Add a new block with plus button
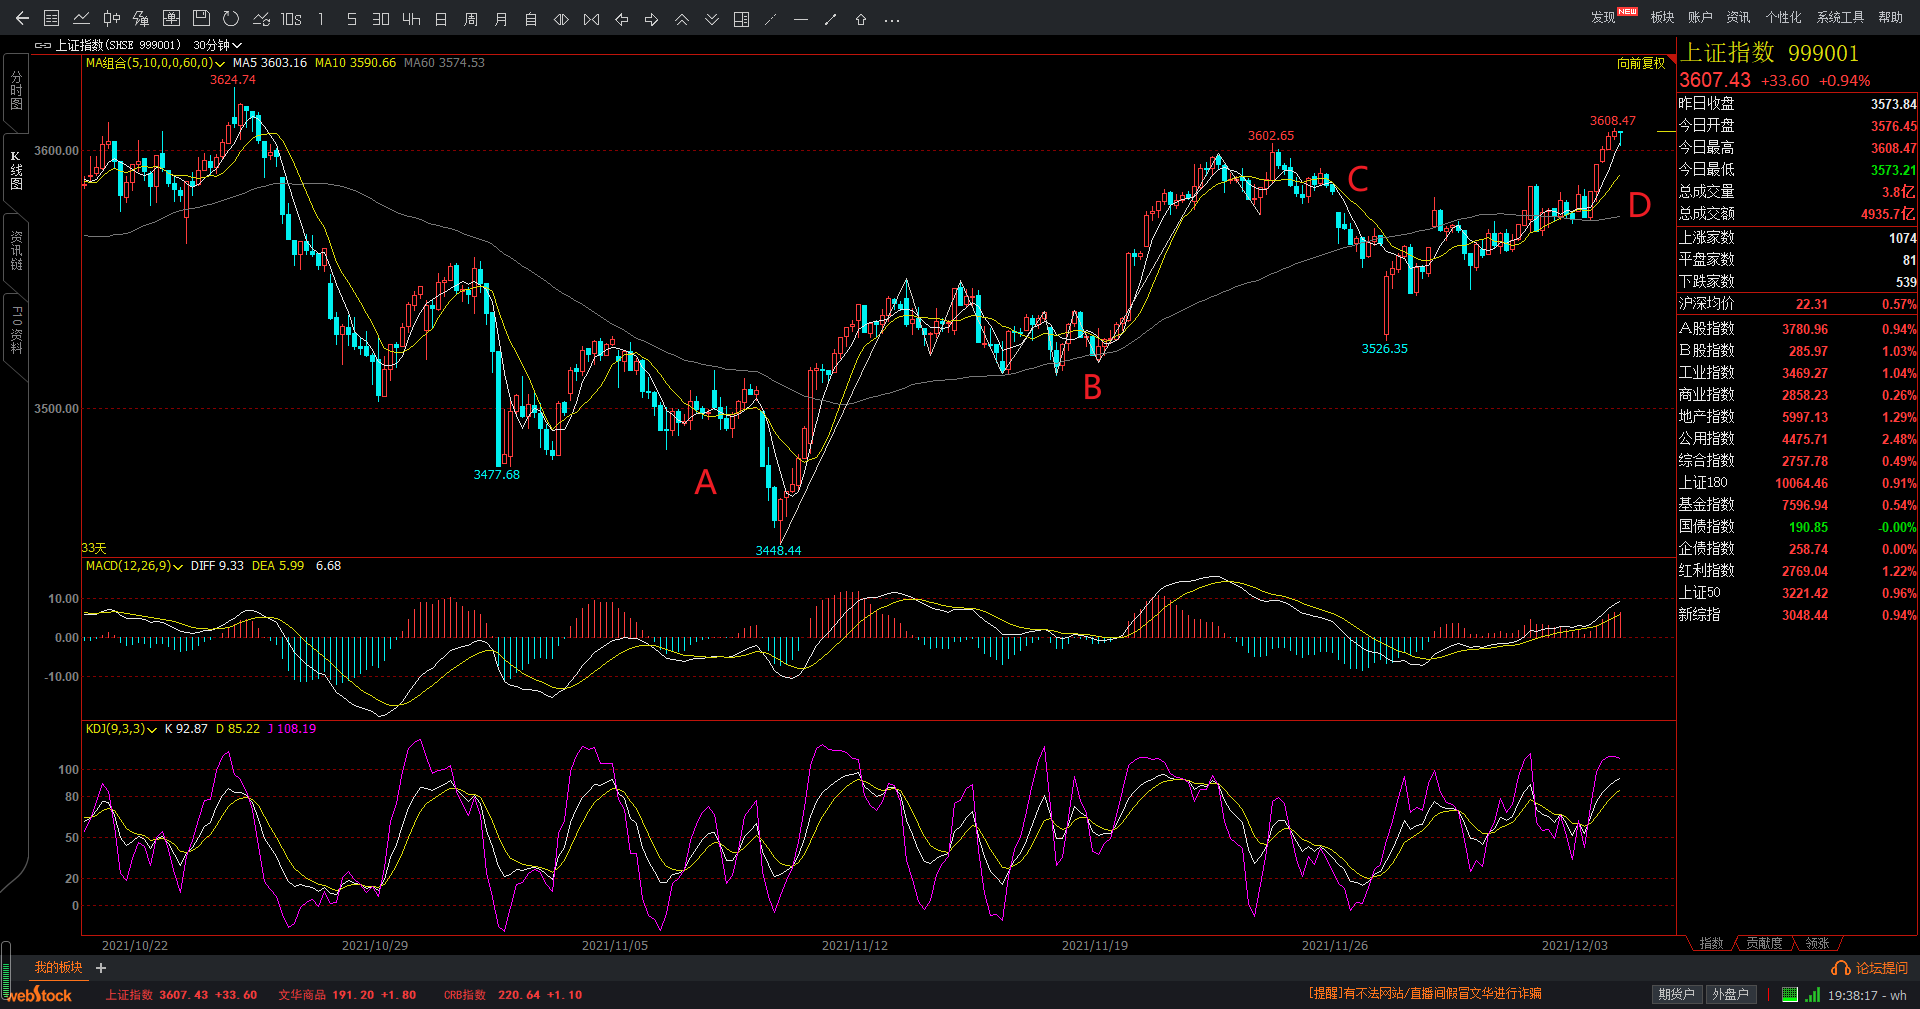Image resolution: width=1920 pixels, height=1009 pixels. click(x=101, y=968)
